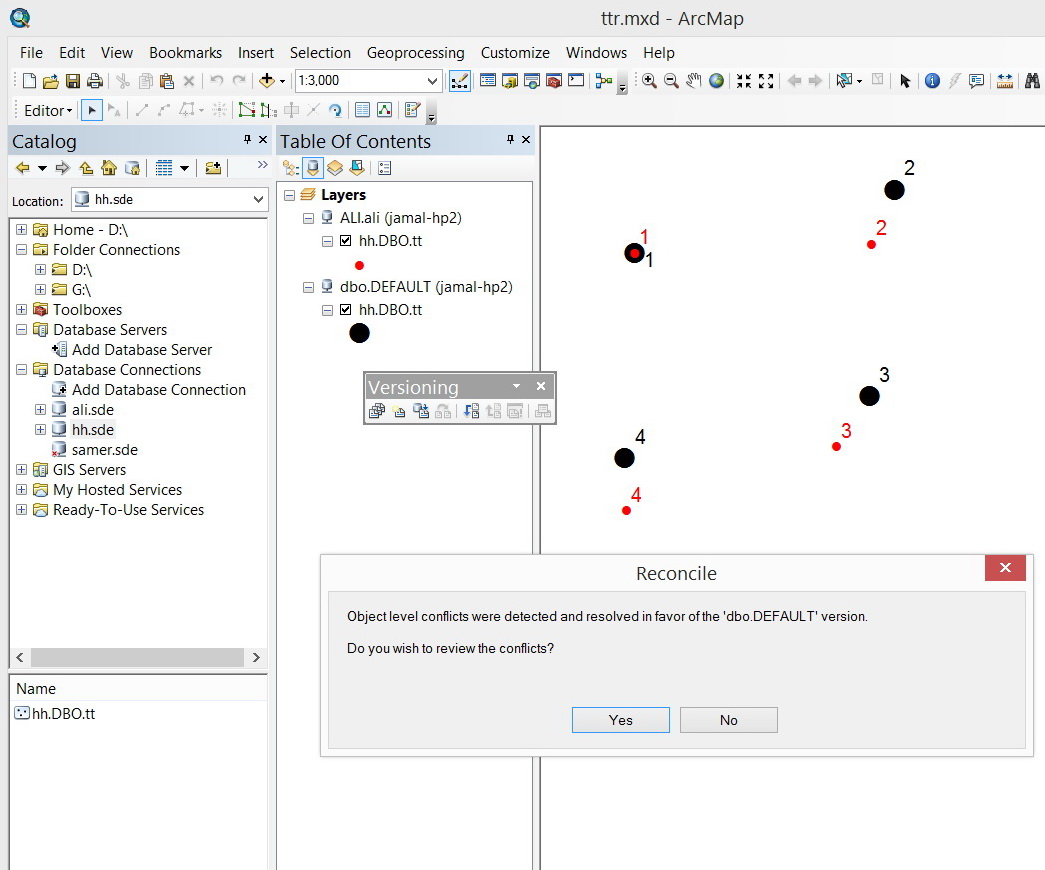This screenshot has width=1045, height=870.
Task: Open the Catalog Location dropdown
Action: click(258, 199)
